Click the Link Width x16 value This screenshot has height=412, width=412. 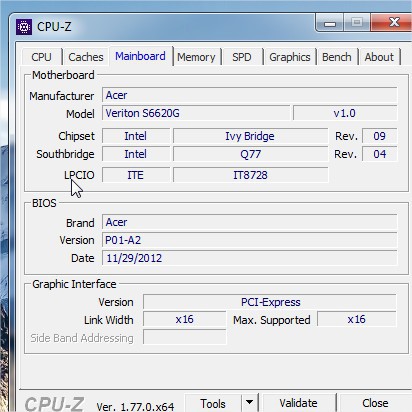(185, 319)
